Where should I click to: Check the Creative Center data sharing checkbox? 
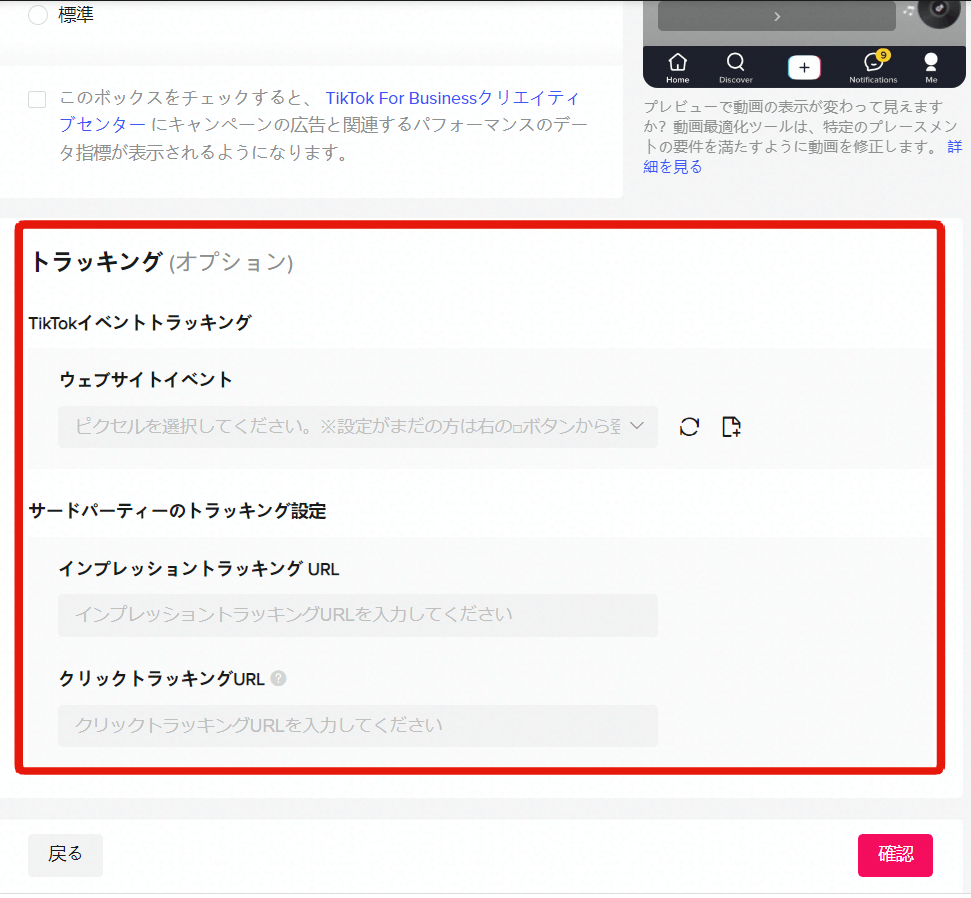(37, 99)
